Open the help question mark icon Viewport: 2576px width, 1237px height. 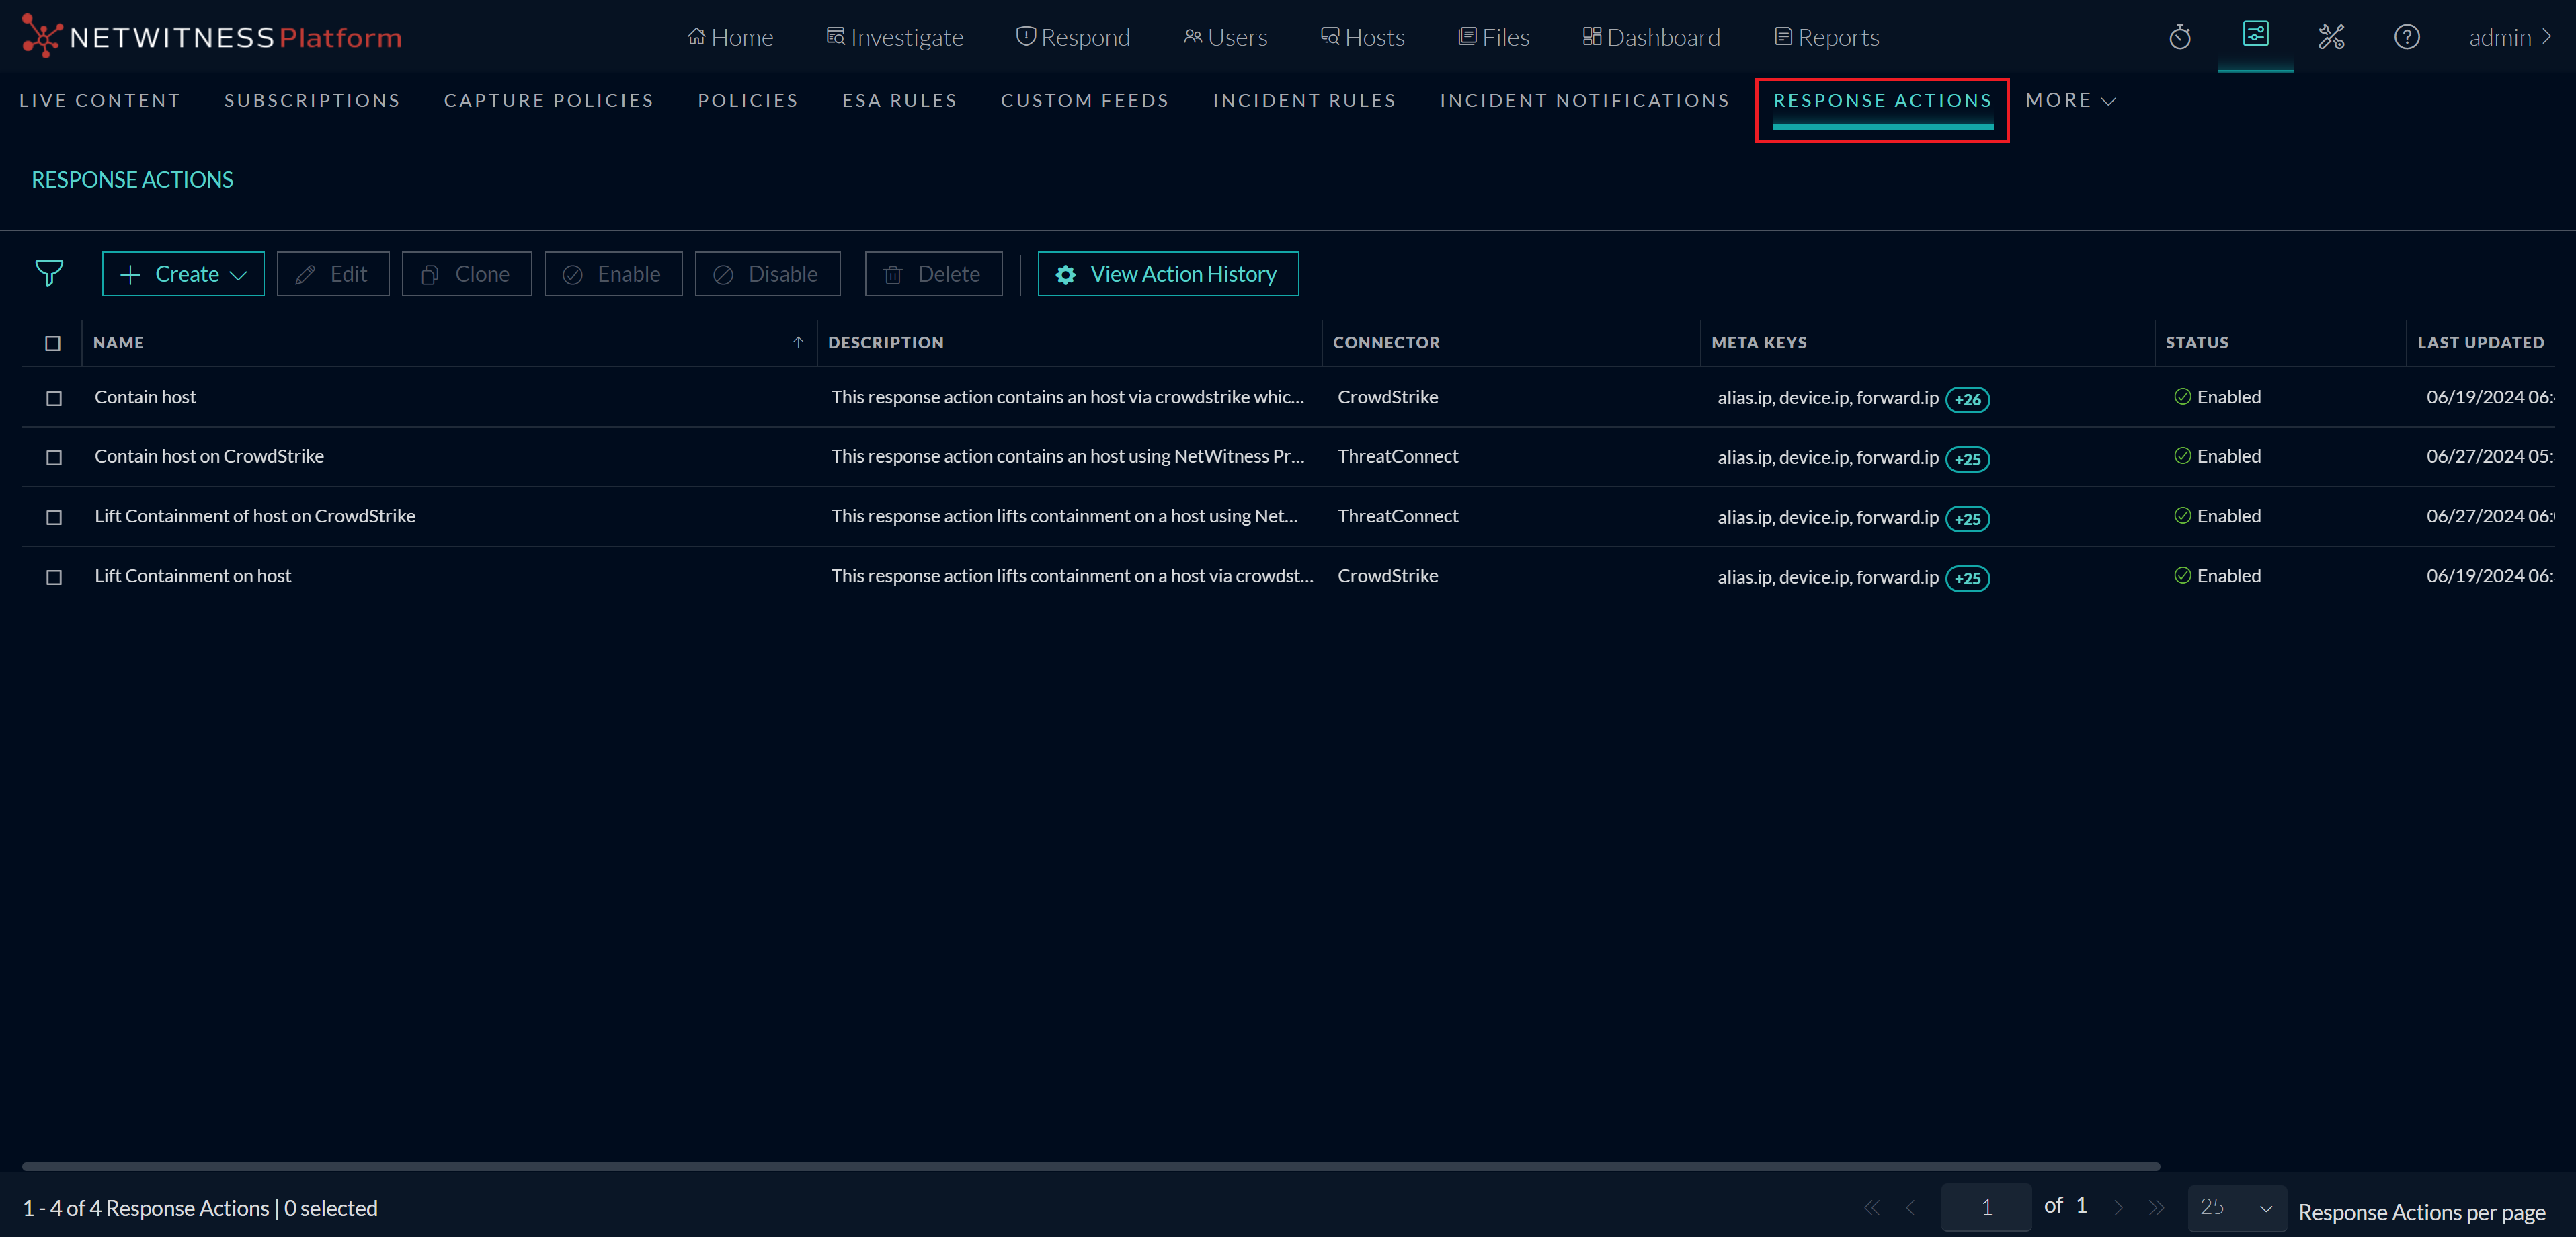click(2406, 38)
